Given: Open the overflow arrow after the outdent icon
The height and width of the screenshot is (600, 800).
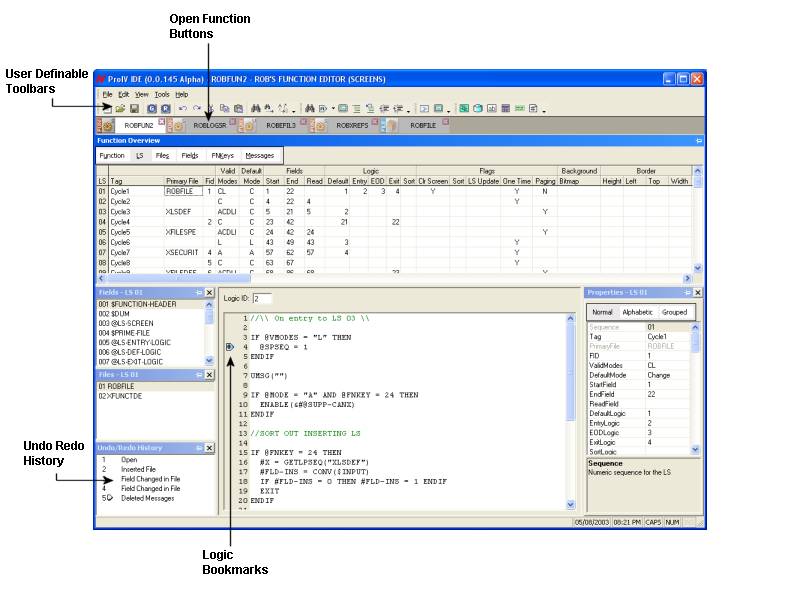Looking at the screenshot, I should [x=409, y=111].
